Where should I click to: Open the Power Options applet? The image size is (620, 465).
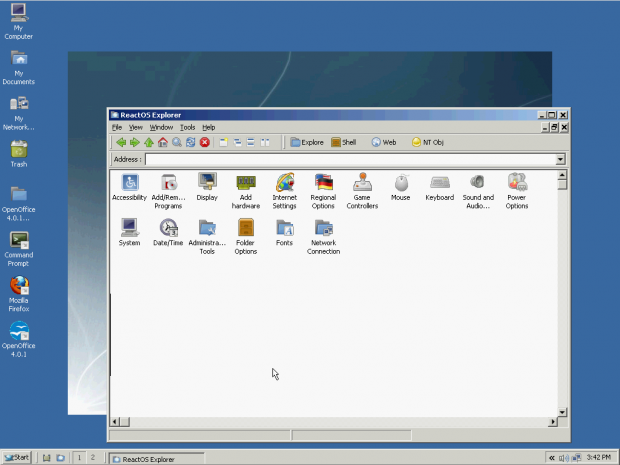coord(517,183)
